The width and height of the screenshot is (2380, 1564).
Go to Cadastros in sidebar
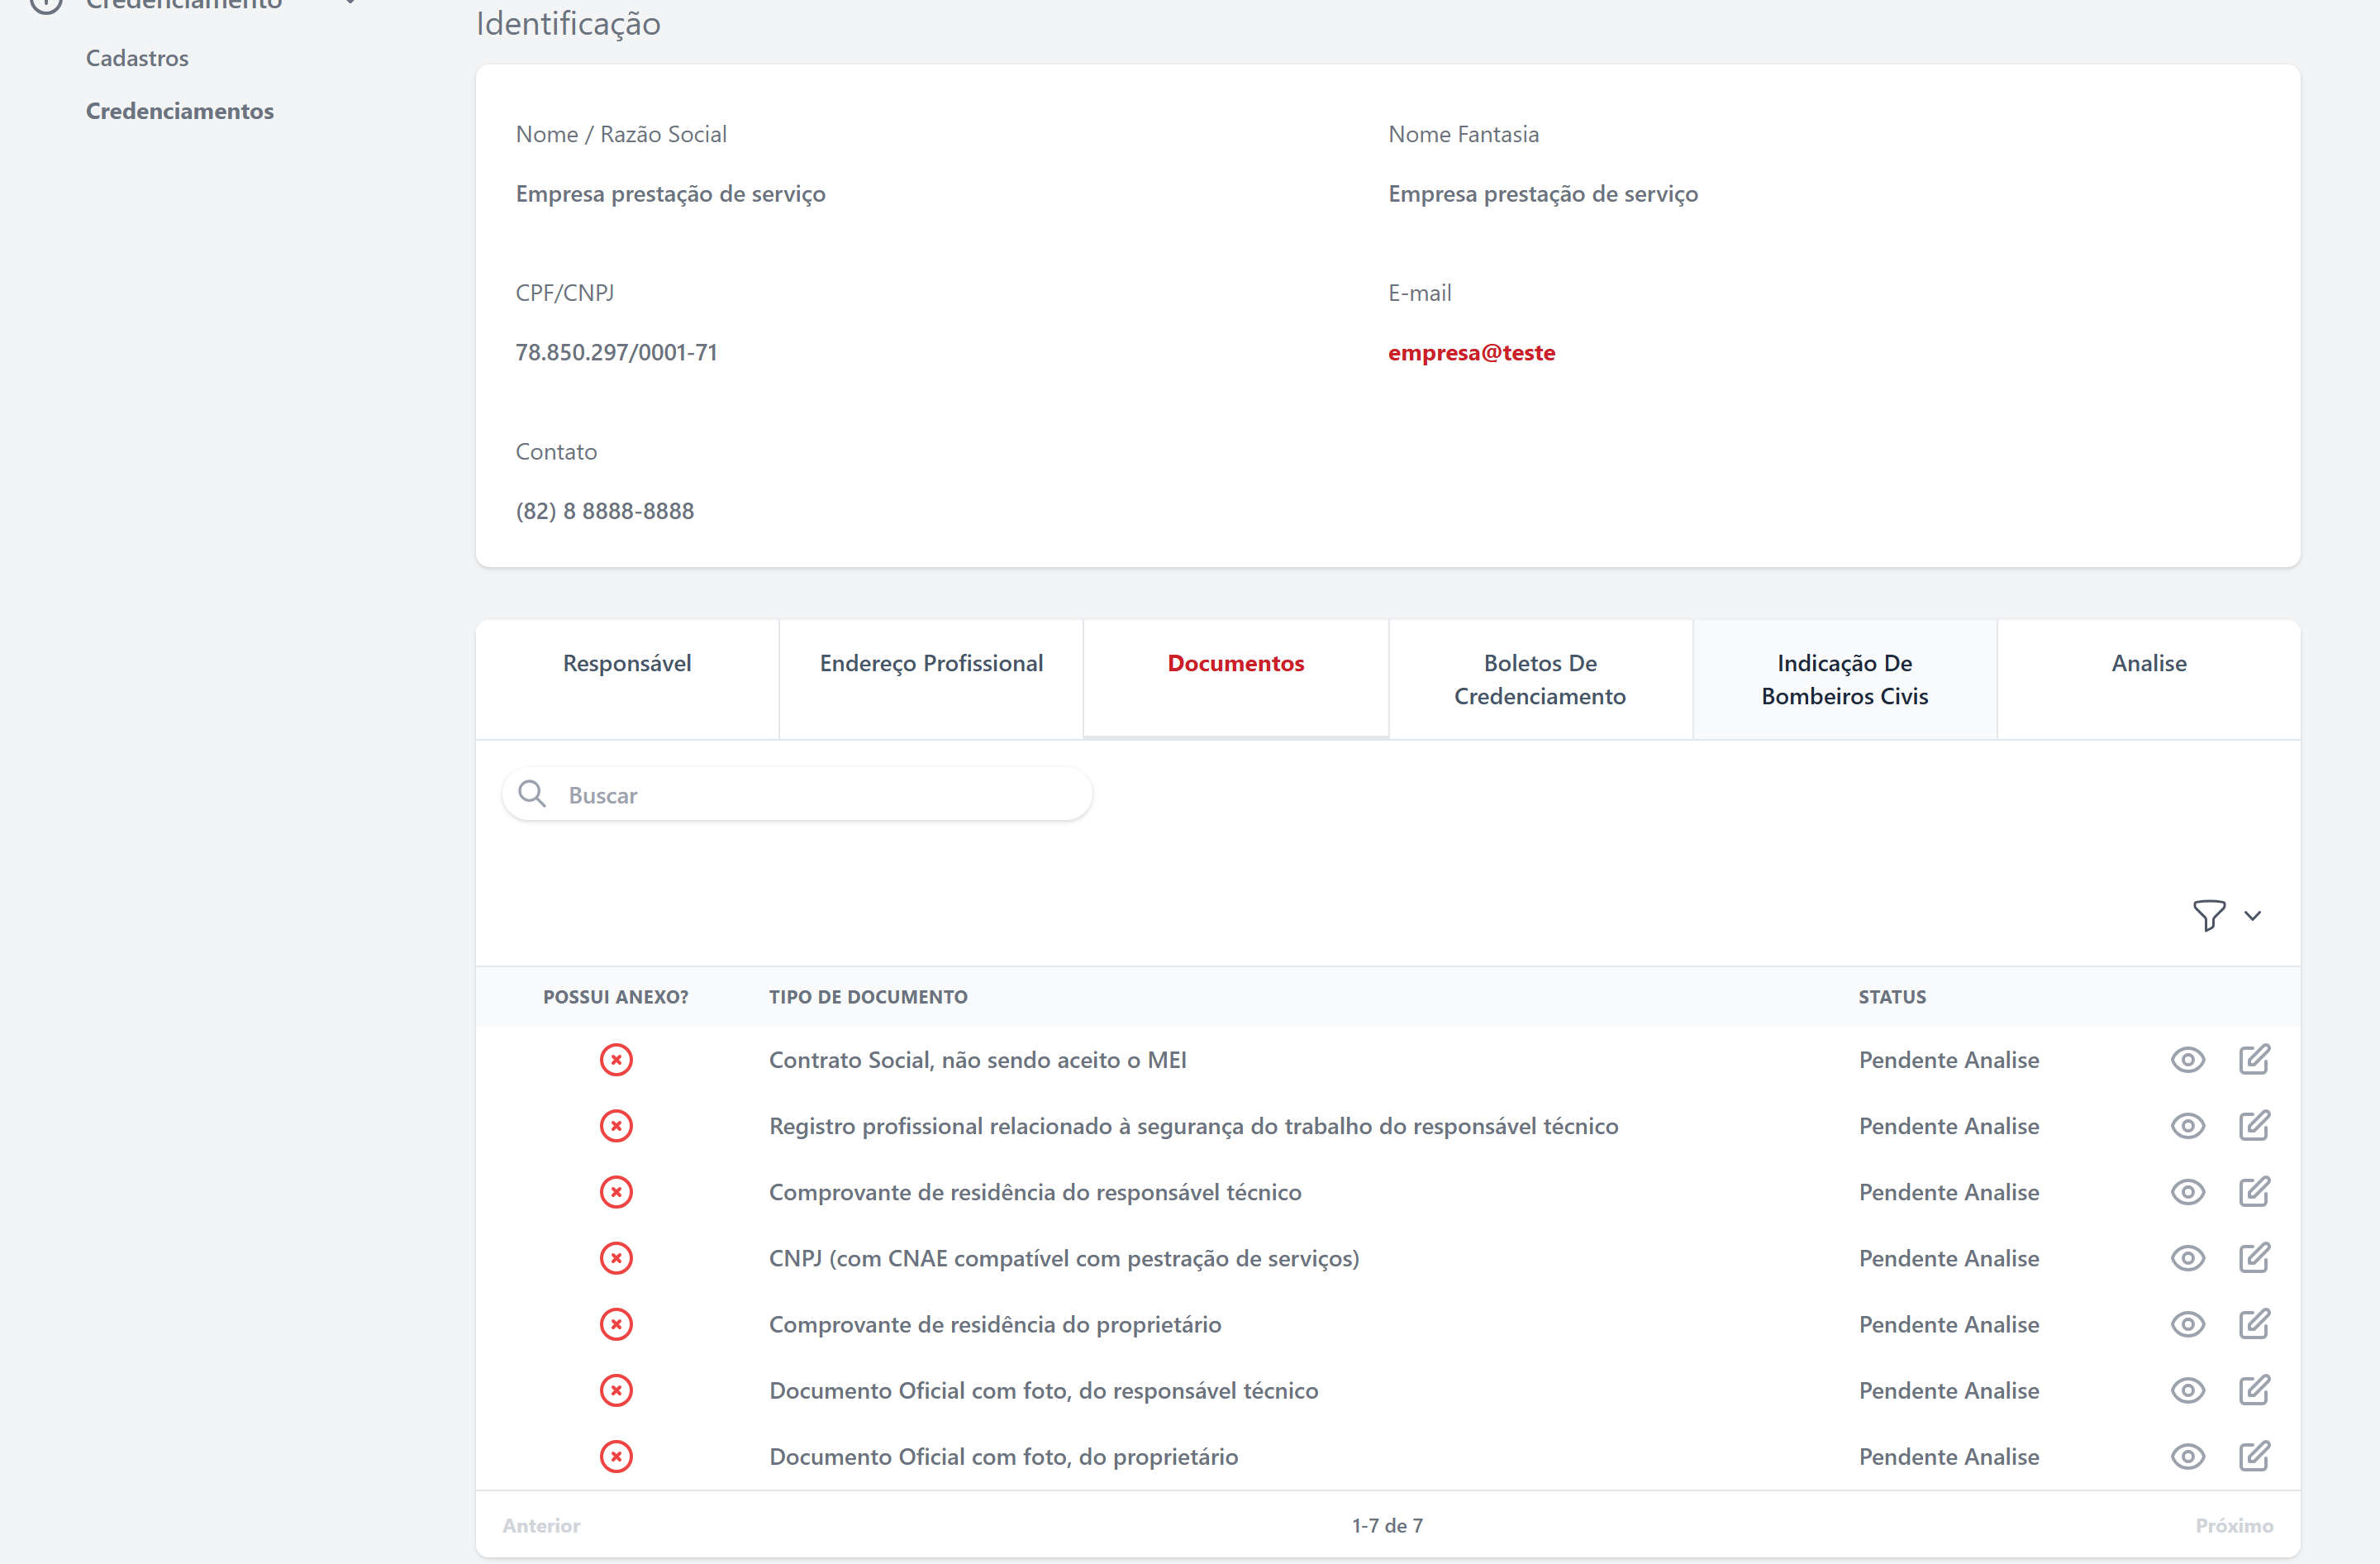137,58
